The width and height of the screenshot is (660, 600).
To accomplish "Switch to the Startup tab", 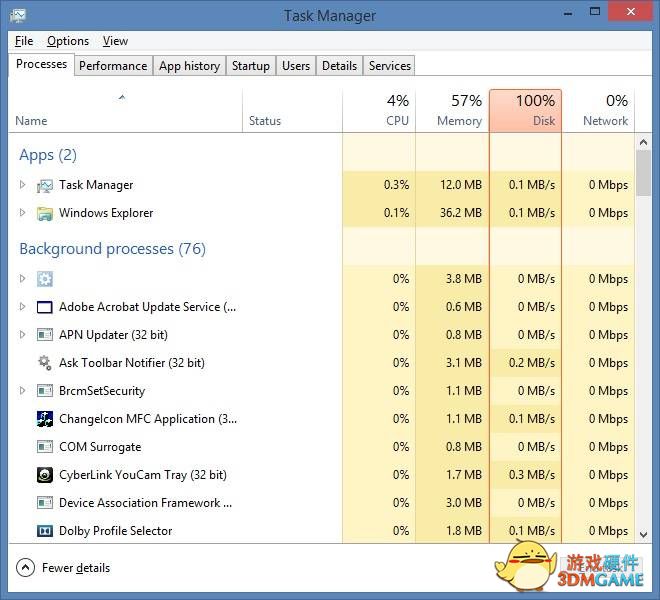I will [x=251, y=66].
